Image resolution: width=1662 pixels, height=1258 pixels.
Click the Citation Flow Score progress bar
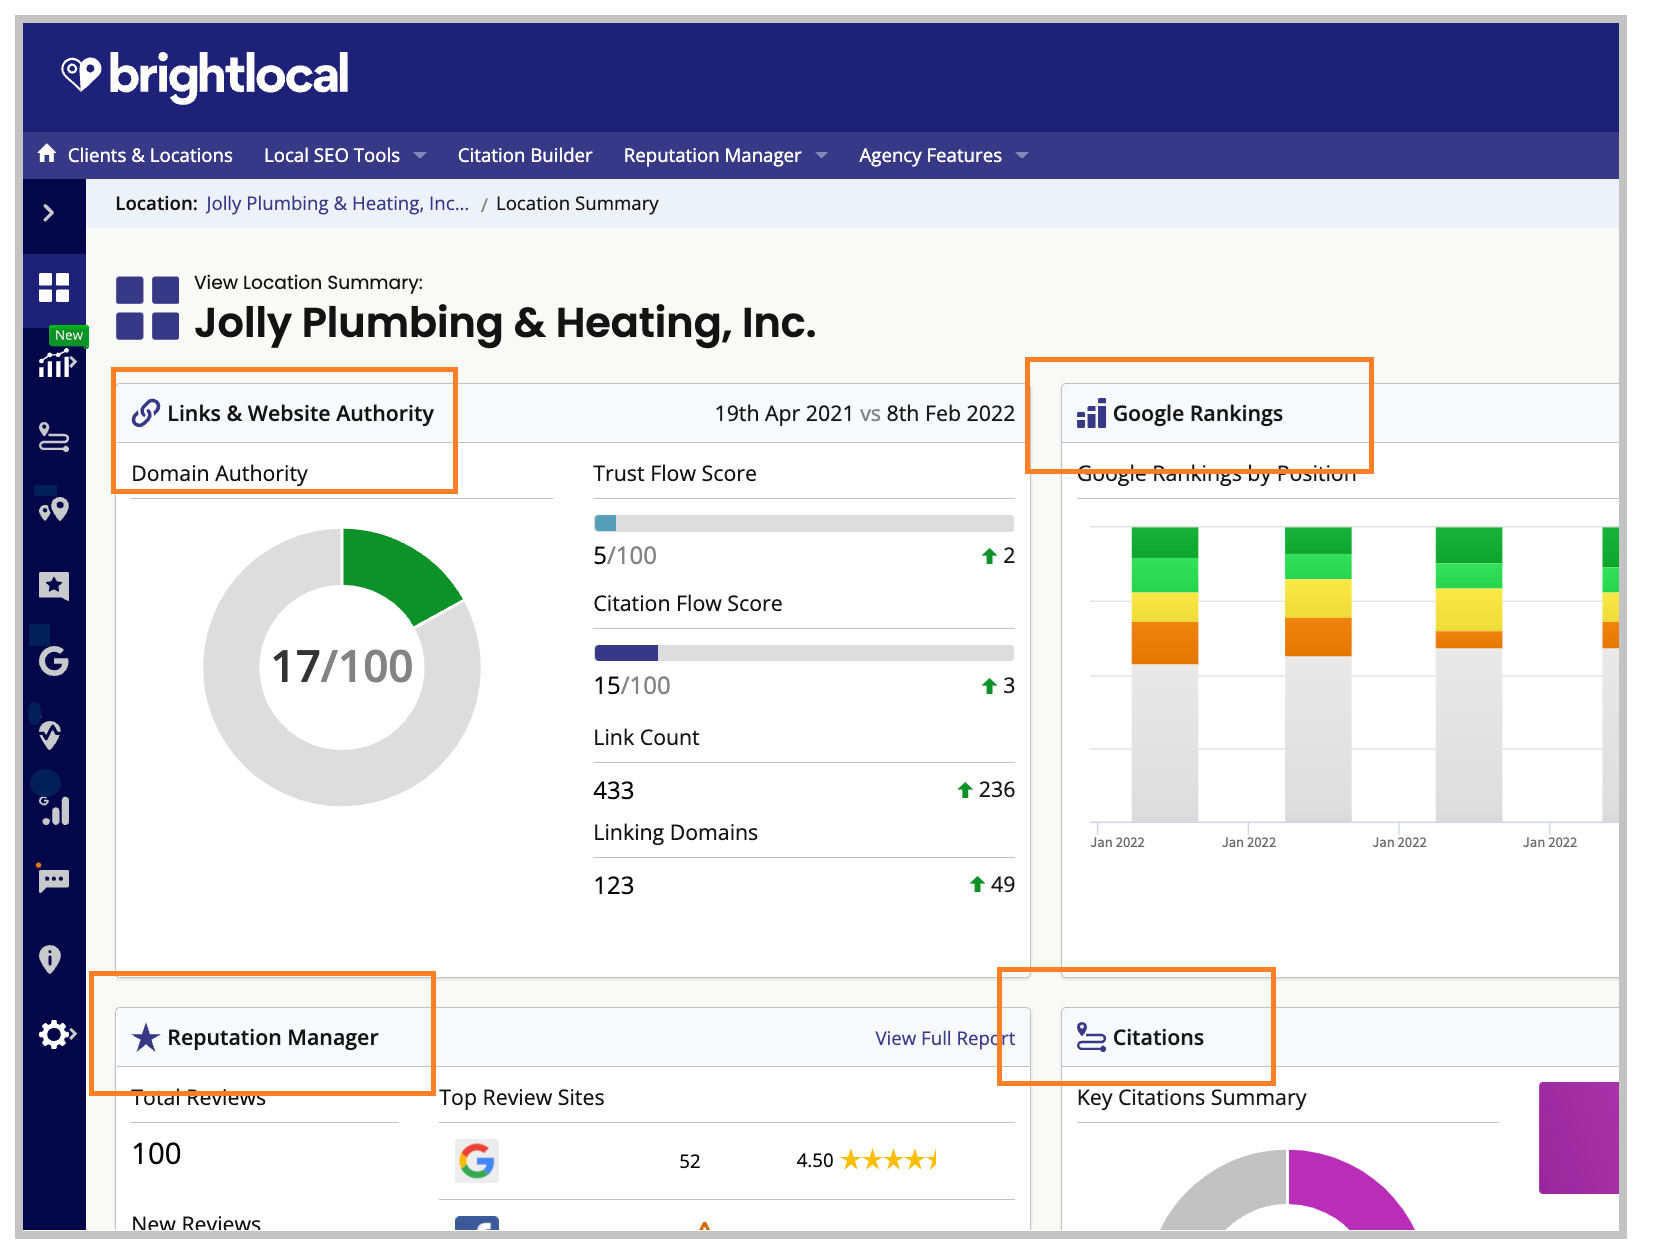click(804, 653)
